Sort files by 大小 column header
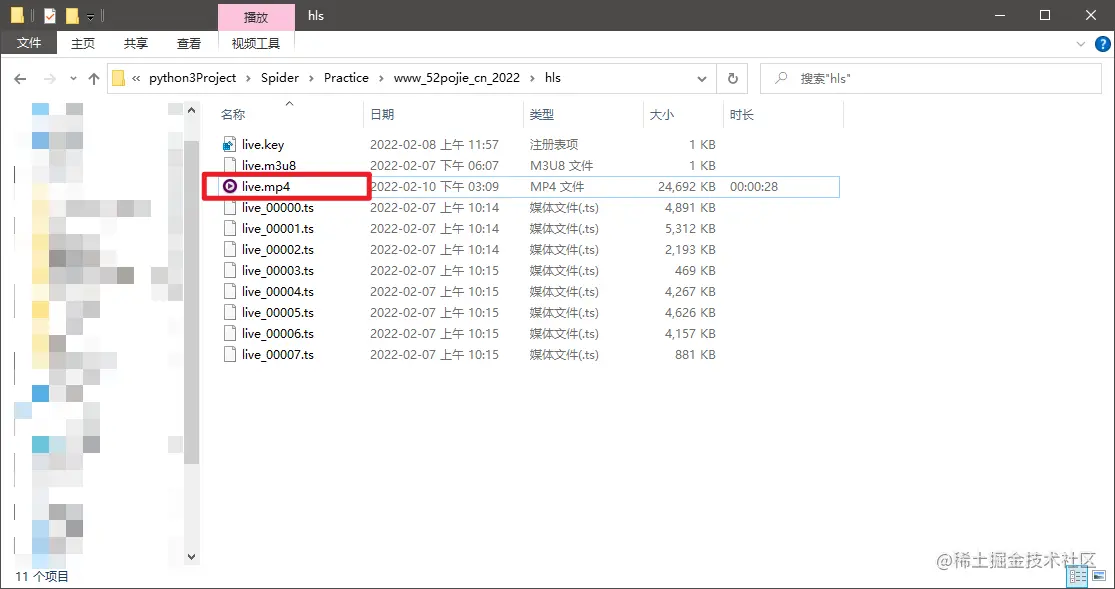Viewport: 1115px width, 589px height. [662, 115]
